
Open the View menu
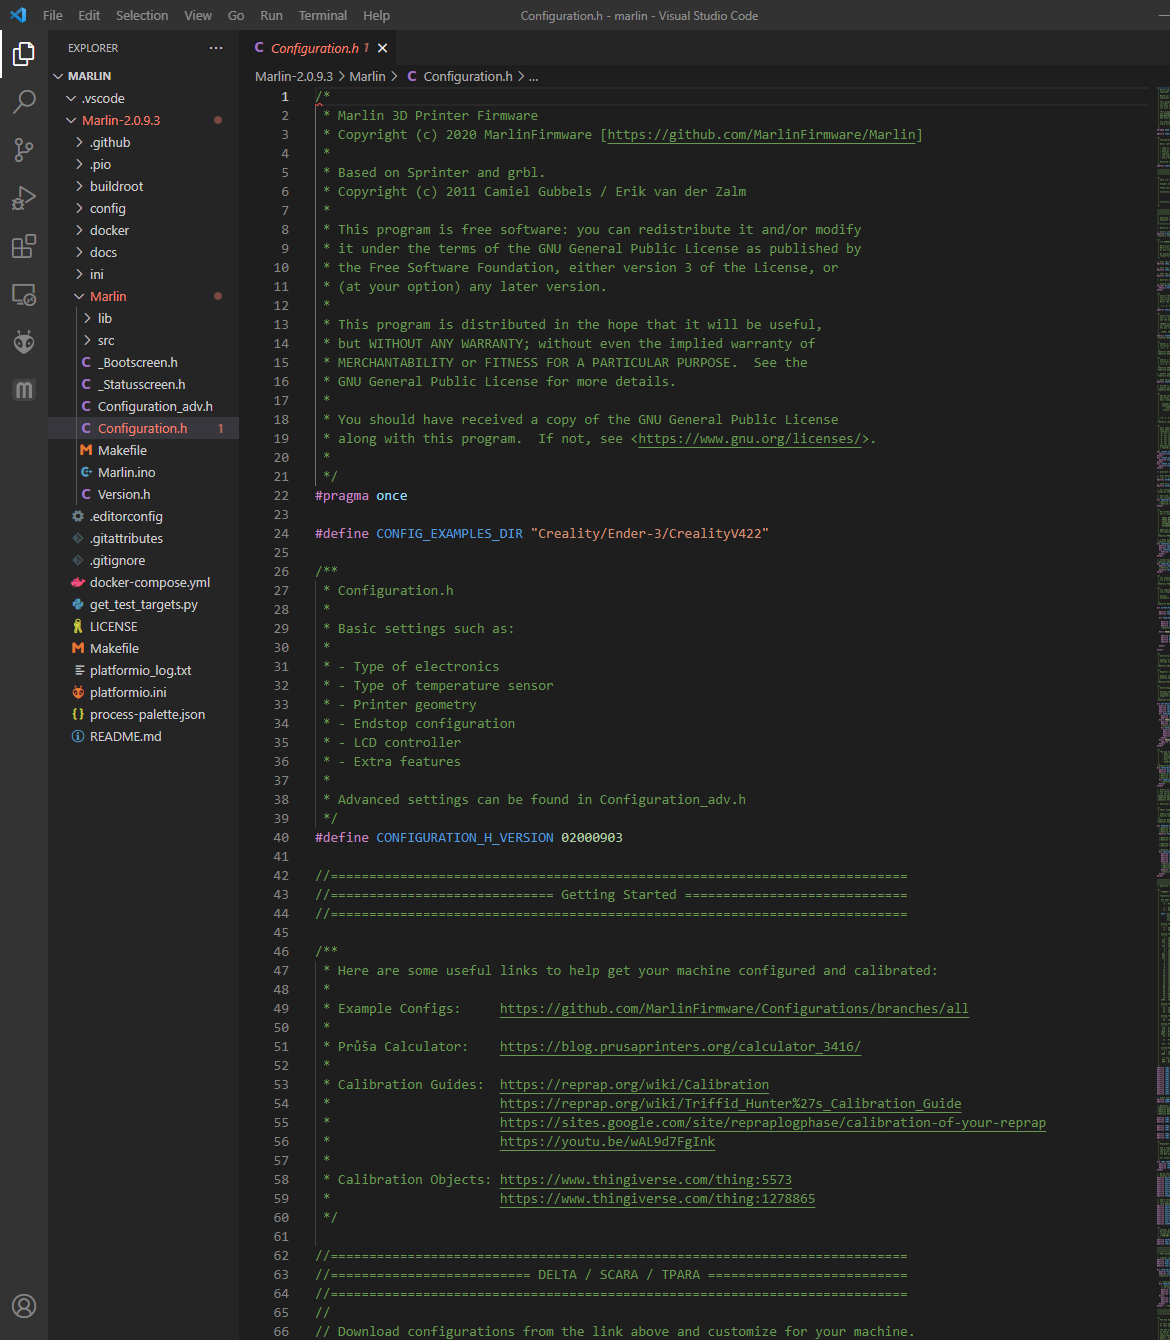[198, 15]
